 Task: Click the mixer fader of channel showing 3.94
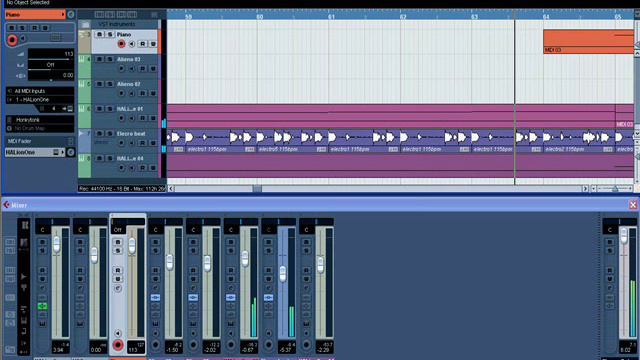coord(56,244)
